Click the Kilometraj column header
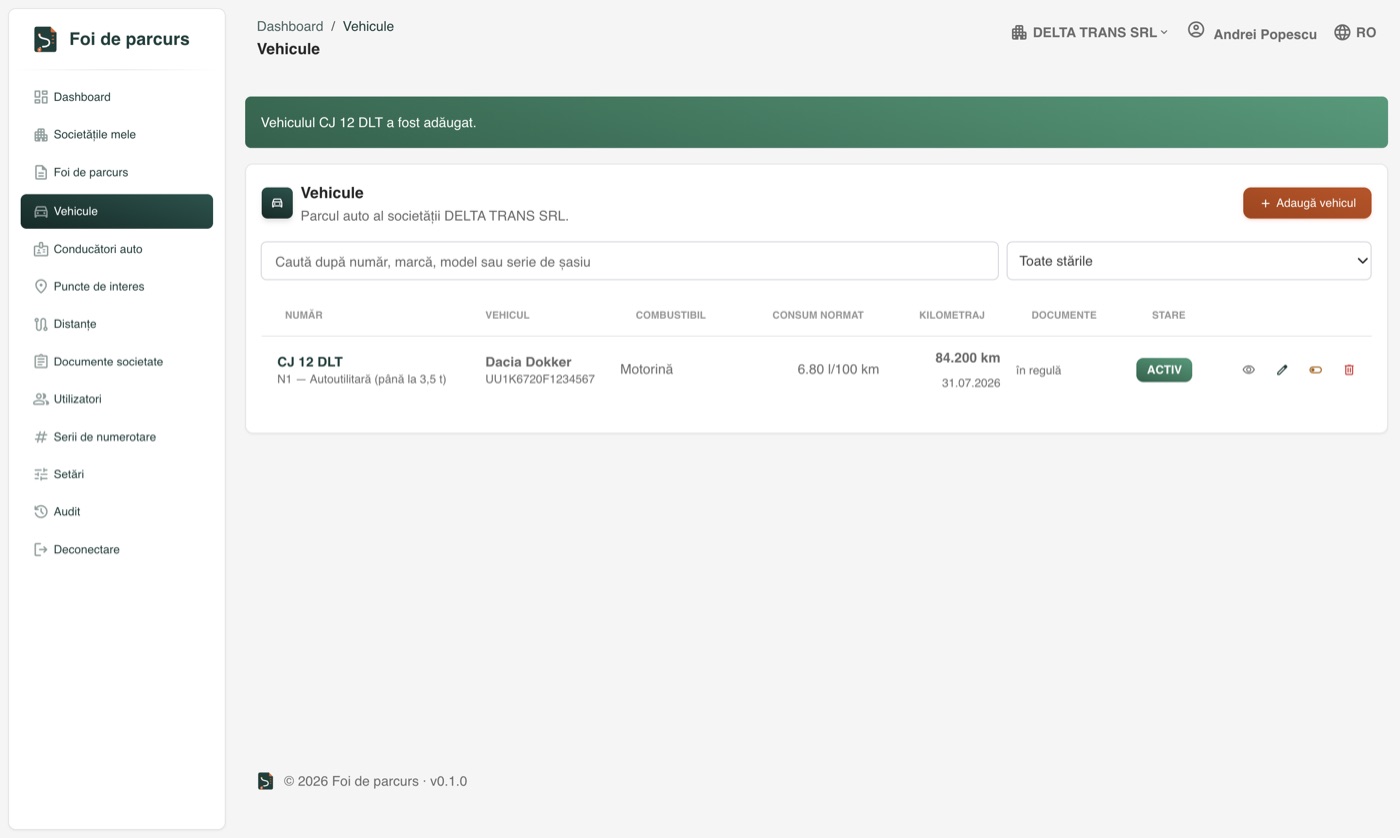 coord(952,315)
